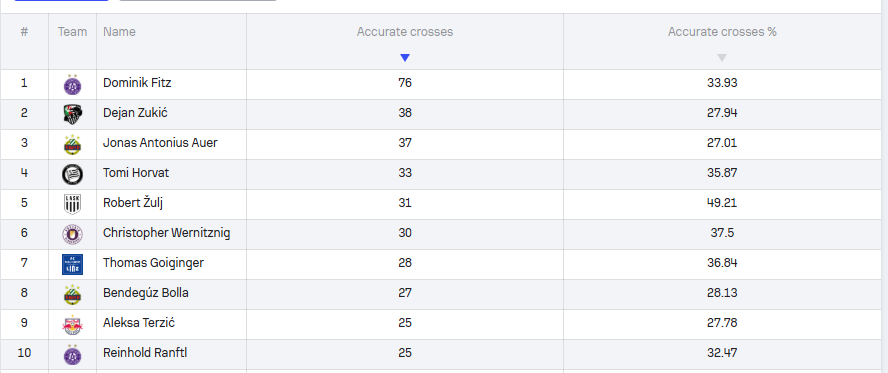Click the Accurate crosses % column header
Image resolution: width=888 pixels, height=373 pixels.
tap(722, 32)
